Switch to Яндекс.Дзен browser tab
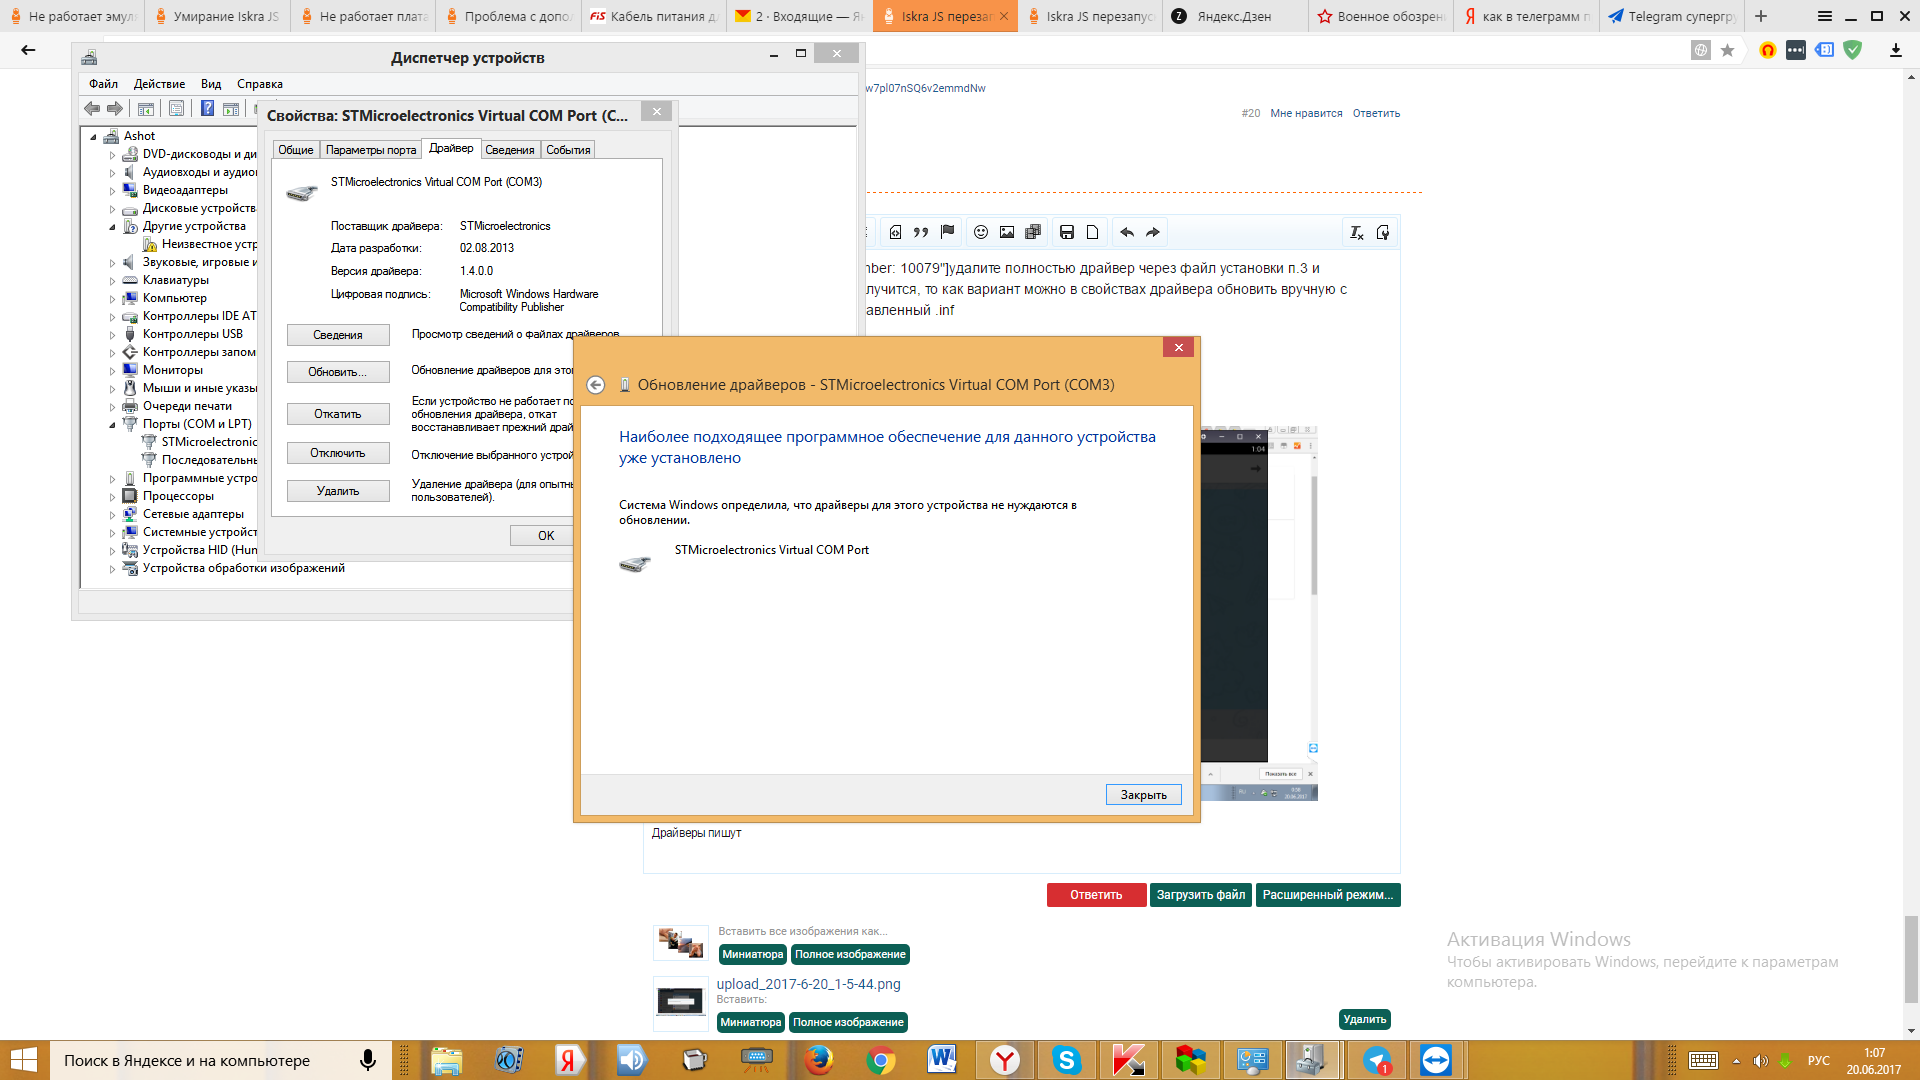The image size is (1920, 1080). (x=1235, y=16)
